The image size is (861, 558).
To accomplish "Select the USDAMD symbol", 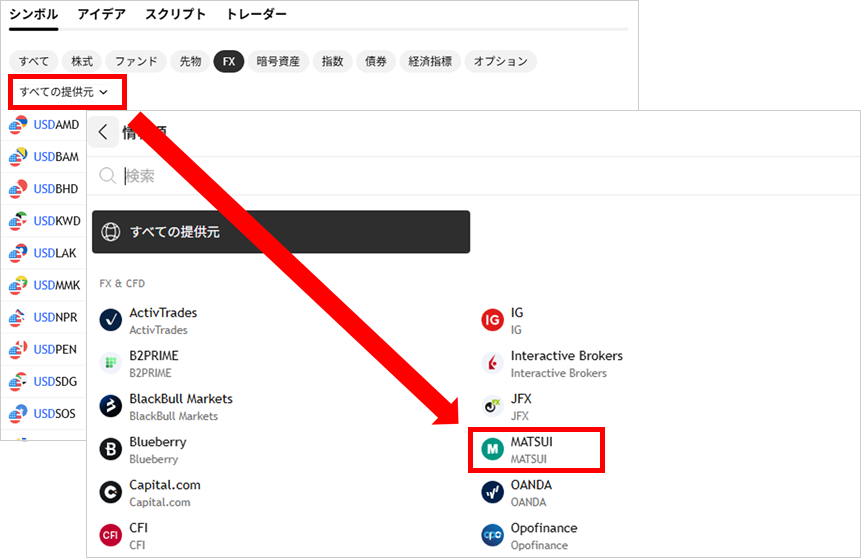I will point(56,125).
